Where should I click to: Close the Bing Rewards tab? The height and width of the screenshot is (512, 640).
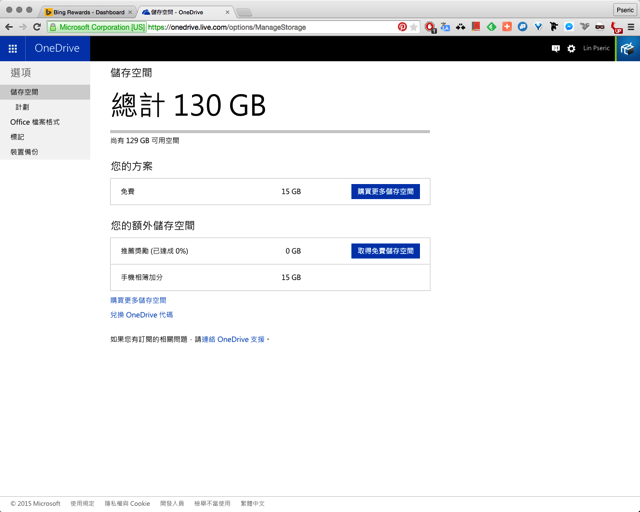(x=130, y=12)
